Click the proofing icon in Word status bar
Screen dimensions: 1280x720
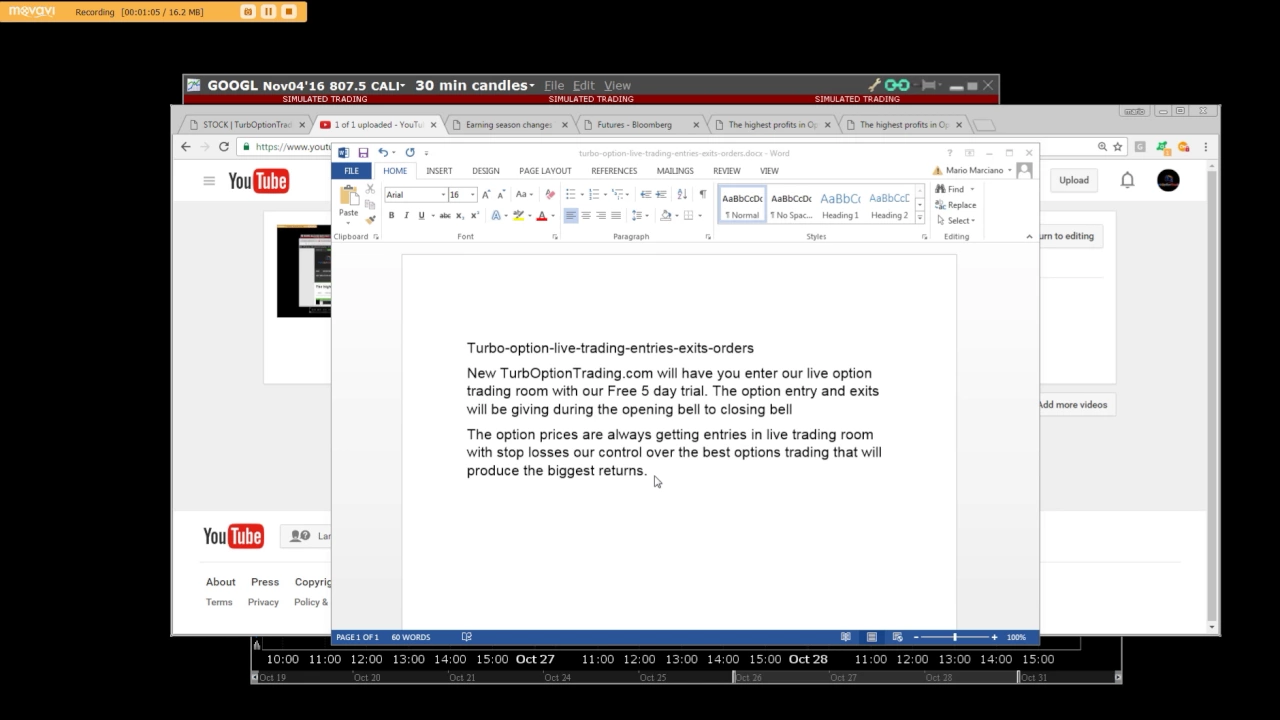pos(467,637)
